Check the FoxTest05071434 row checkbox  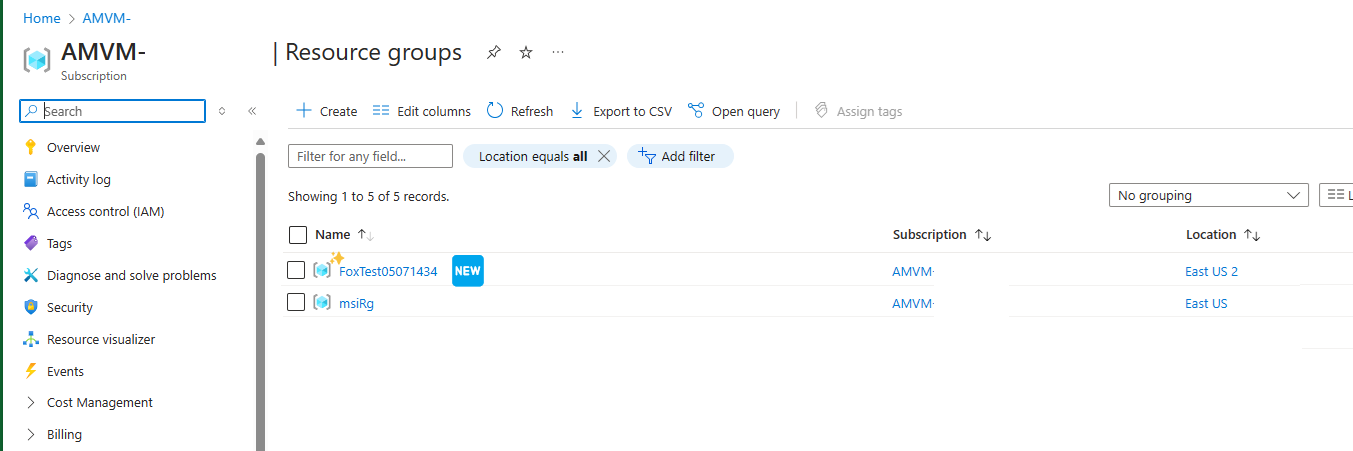[296, 270]
